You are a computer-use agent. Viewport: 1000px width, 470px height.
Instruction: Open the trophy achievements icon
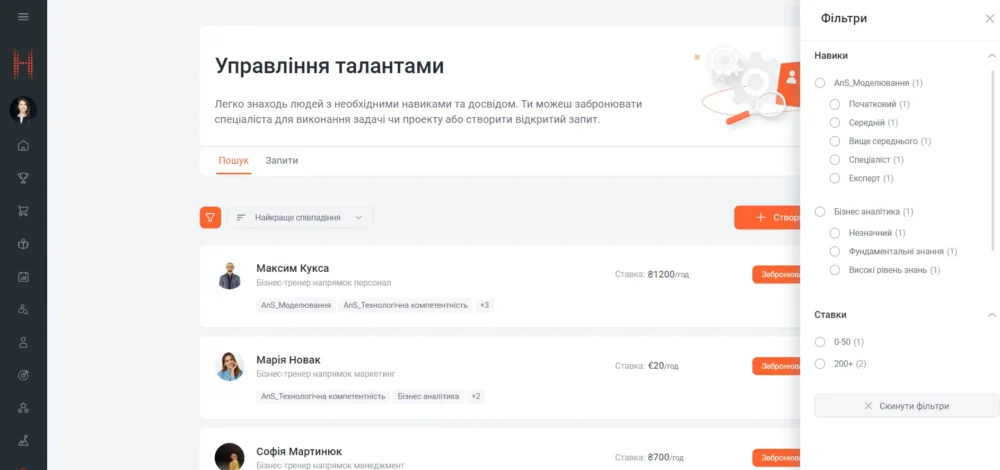click(x=23, y=179)
